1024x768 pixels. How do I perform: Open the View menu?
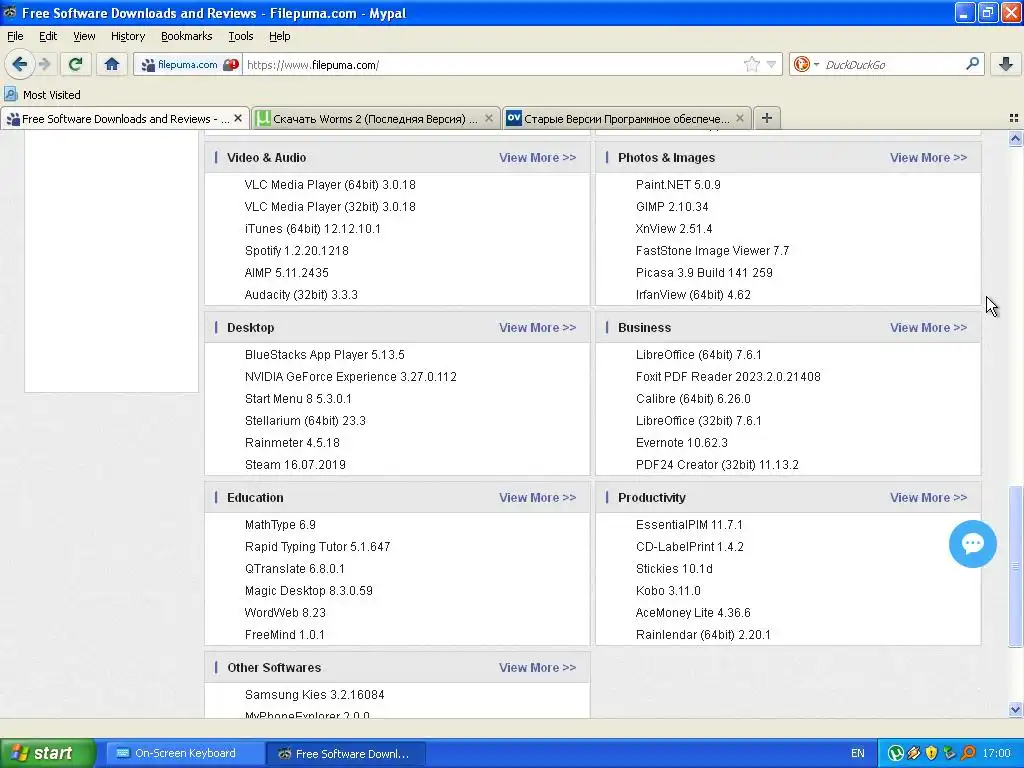click(x=84, y=36)
